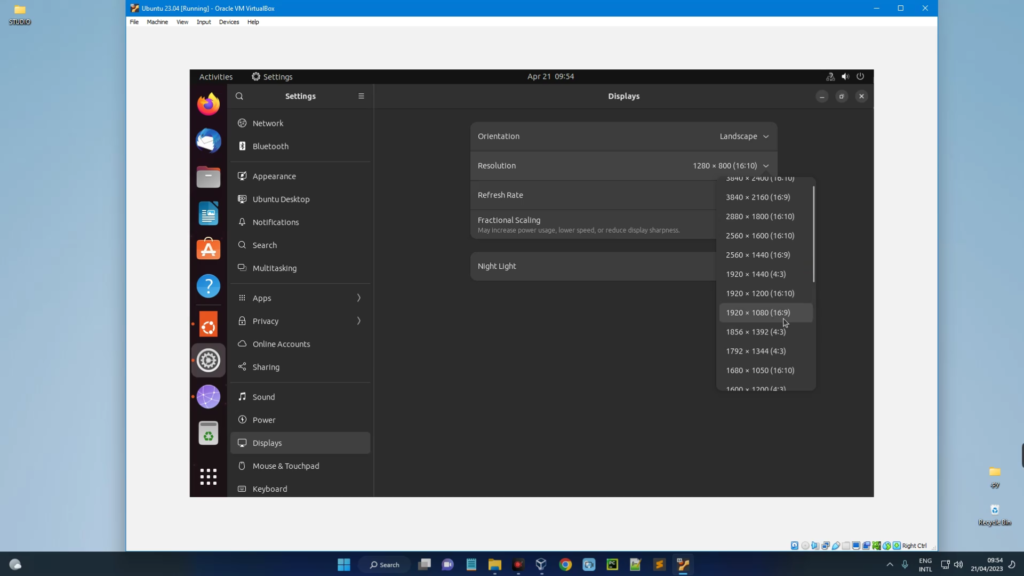Screen dimensions: 1024x576
Task: Open the Bluetooth settings panel
Action: pyautogui.click(x=300, y=146)
